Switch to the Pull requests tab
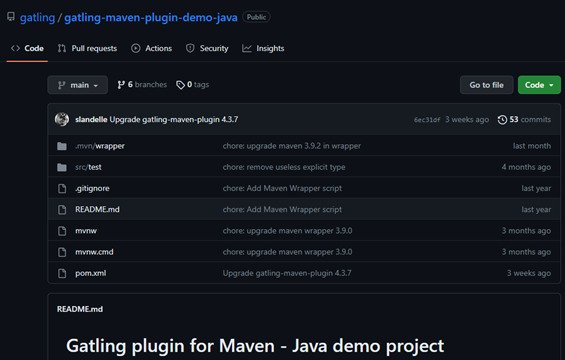Image resolution: width=565 pixels, height=360 pixels. click(x=87, y=48)
